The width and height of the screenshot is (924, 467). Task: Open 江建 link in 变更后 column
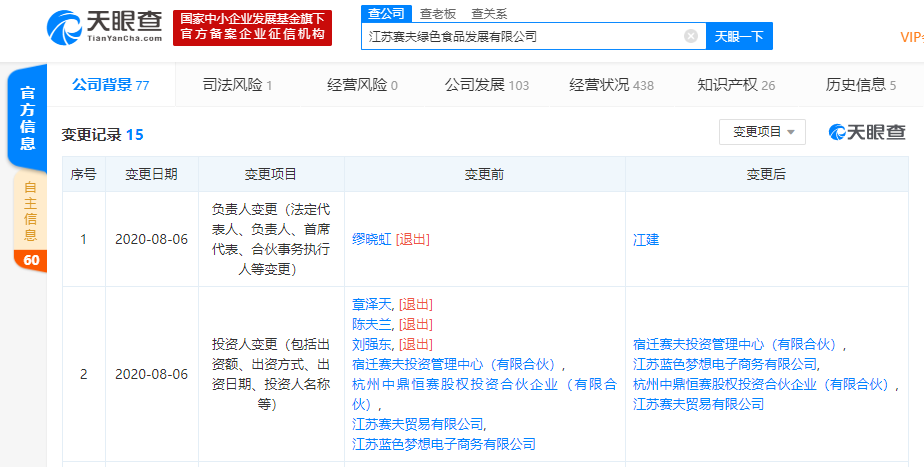click(646, 240)
